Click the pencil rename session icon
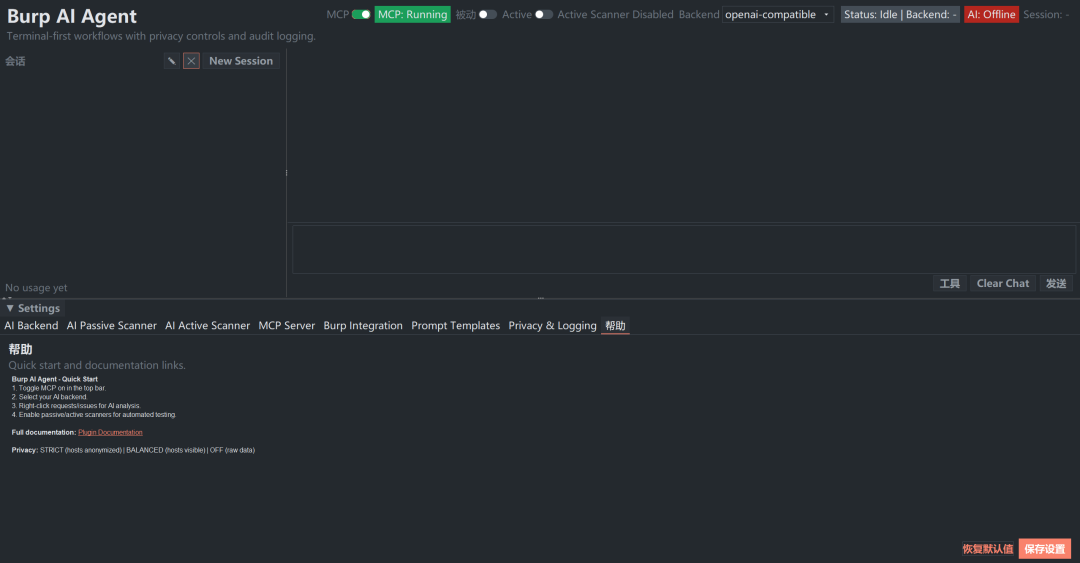 coord(172,61)
